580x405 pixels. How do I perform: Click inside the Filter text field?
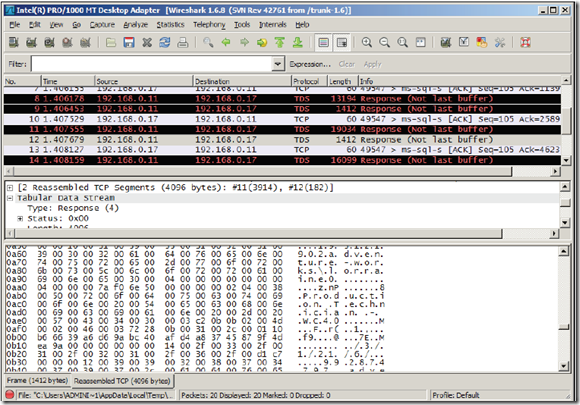pyautogui.click(x=152, y=64)
